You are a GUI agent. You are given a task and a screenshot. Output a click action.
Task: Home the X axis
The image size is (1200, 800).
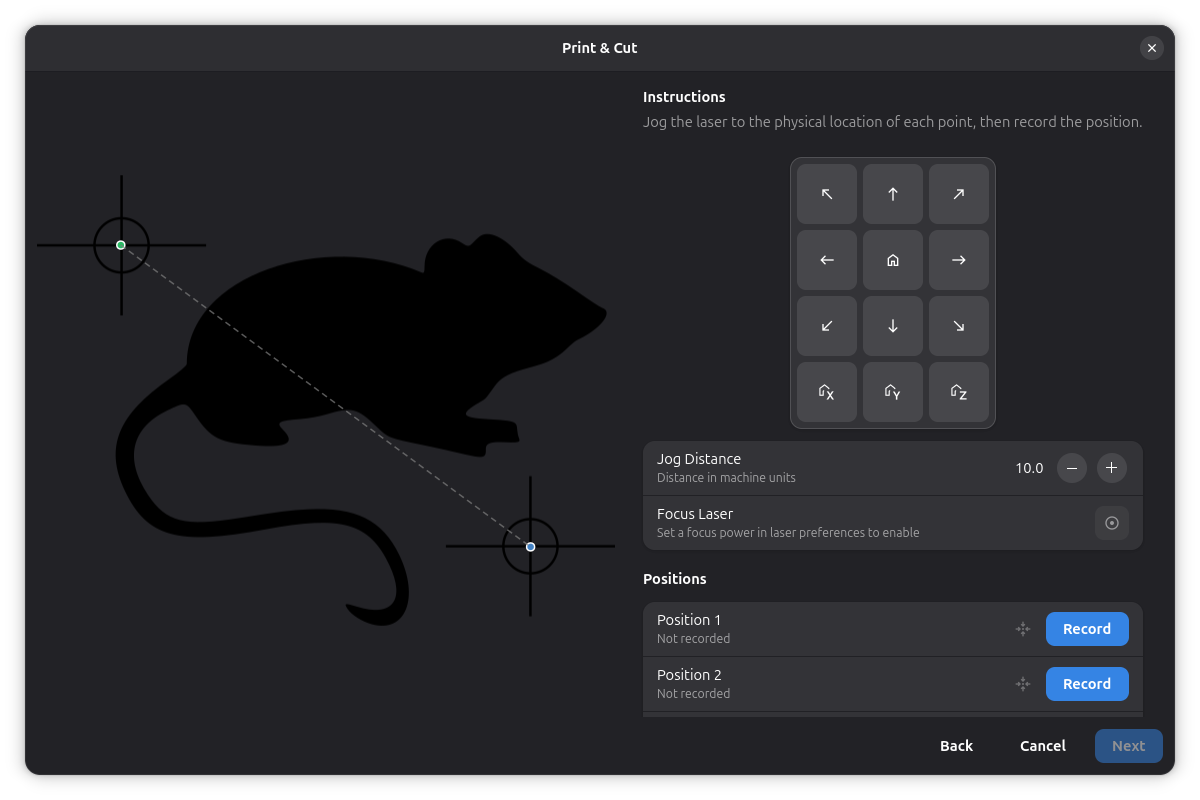click(827, 392)
